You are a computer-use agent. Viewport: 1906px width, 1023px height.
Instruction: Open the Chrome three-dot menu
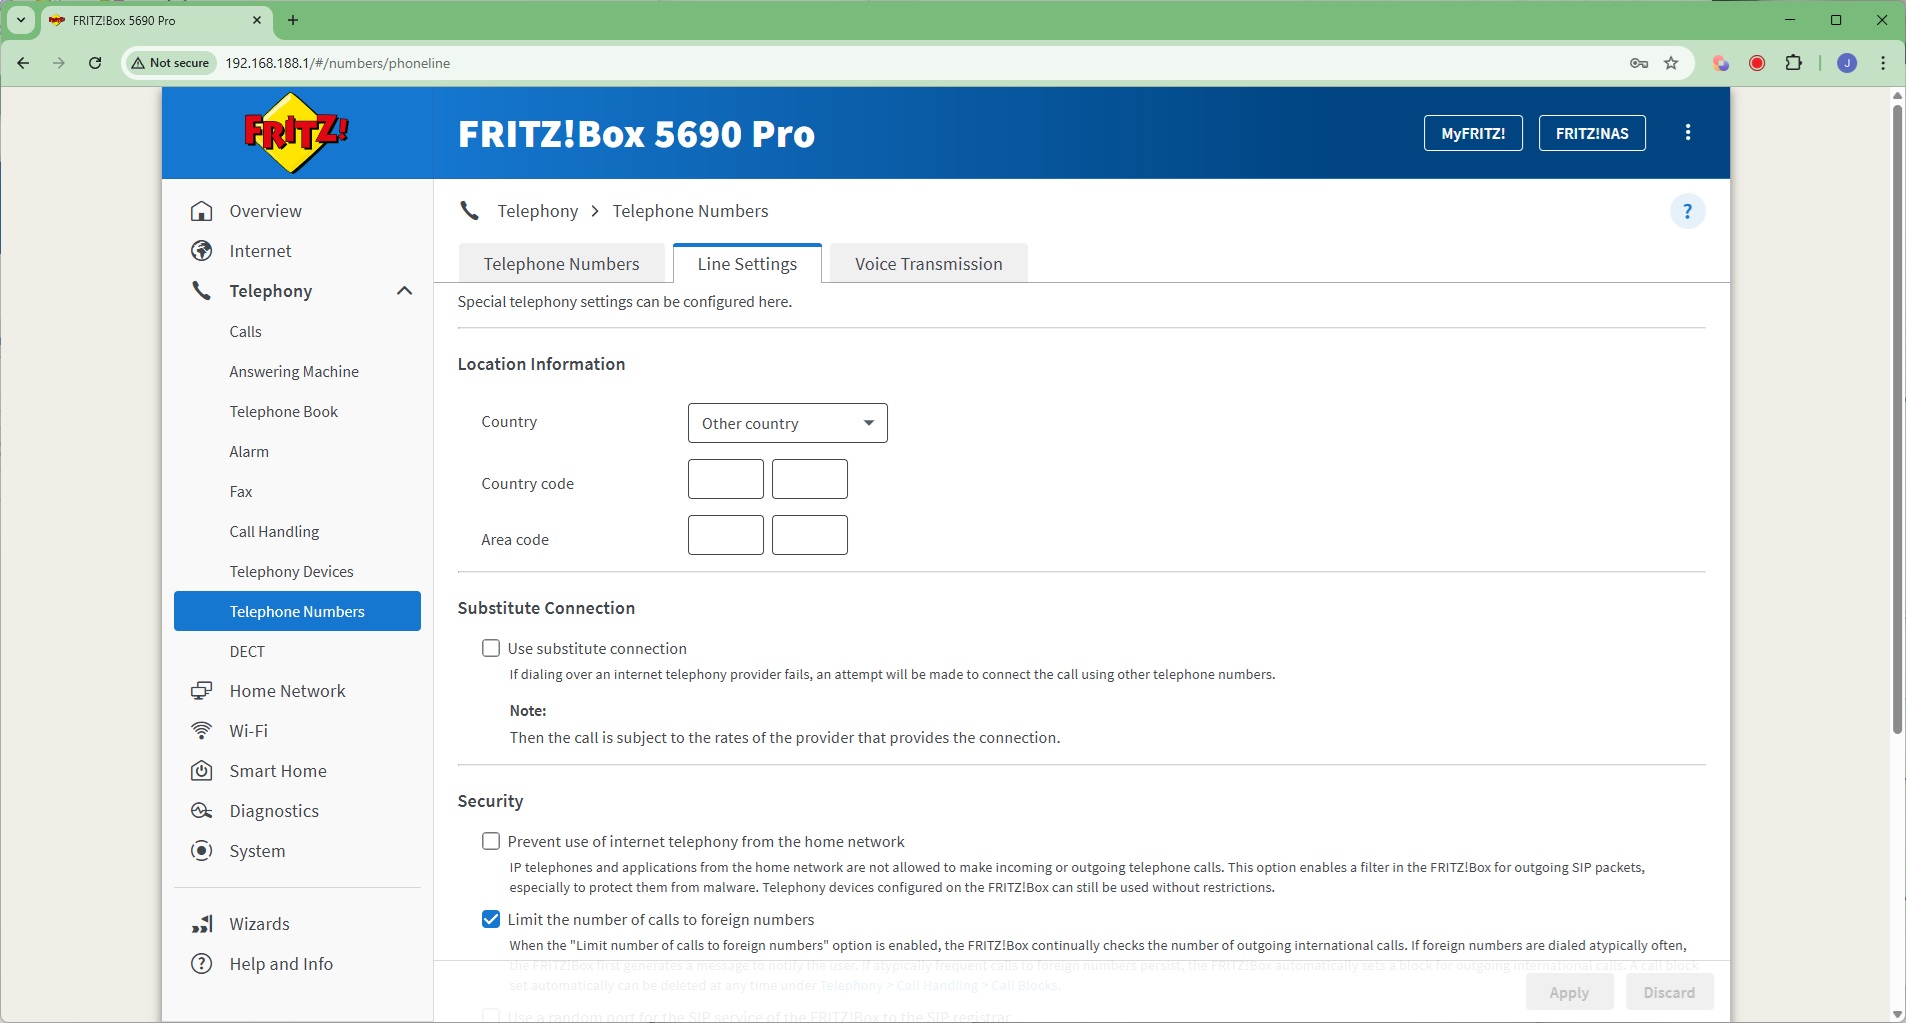click(x=1883, y=63)
